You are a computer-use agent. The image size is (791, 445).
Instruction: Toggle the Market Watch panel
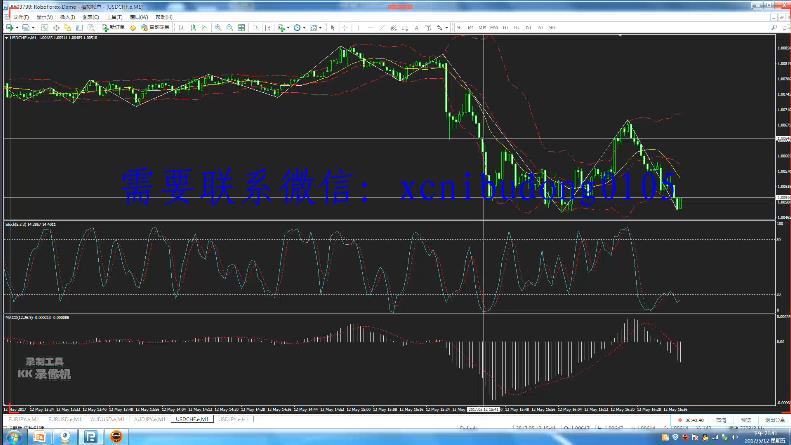[44, 28]
